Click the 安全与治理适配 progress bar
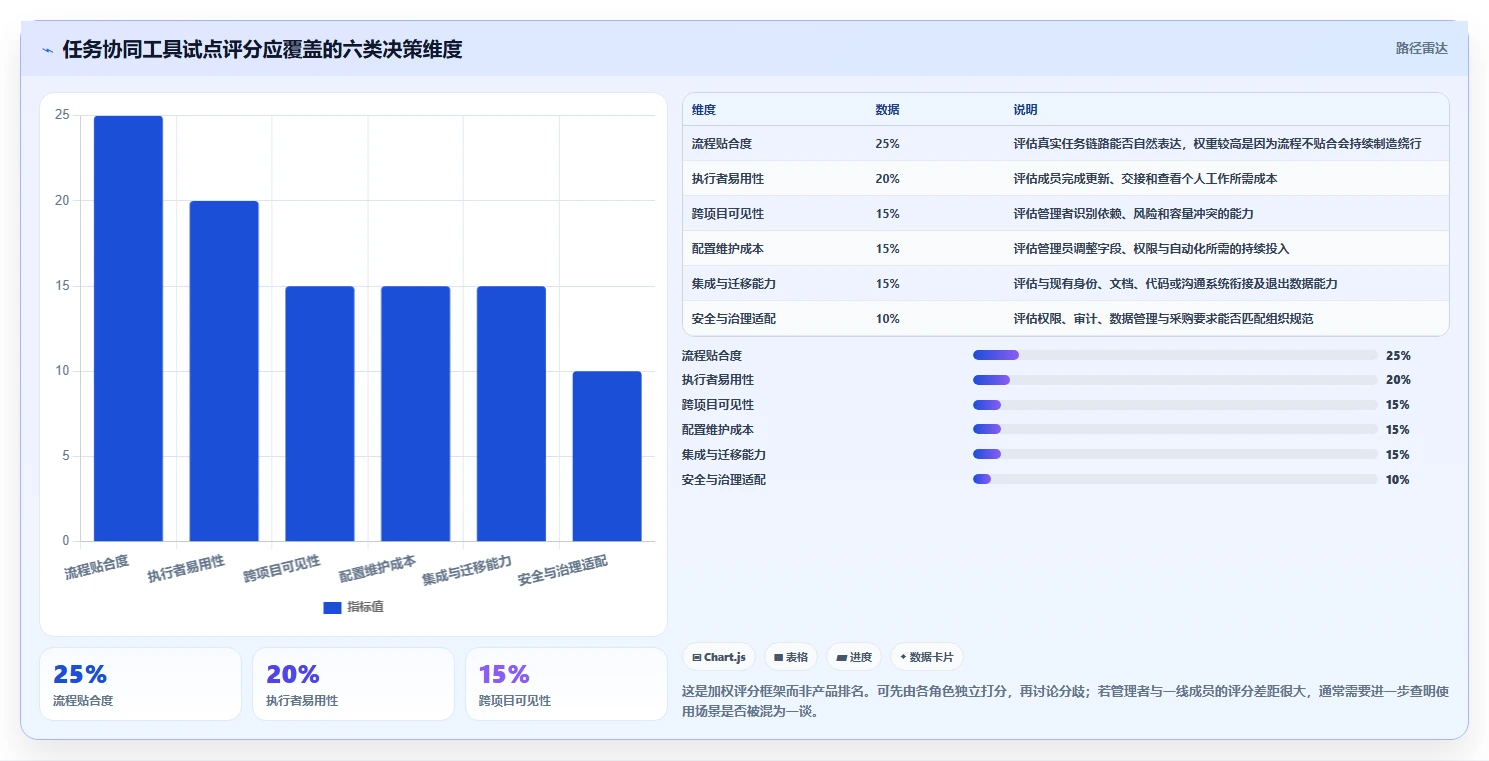The image size is (1489, 761). (1175, 480)
